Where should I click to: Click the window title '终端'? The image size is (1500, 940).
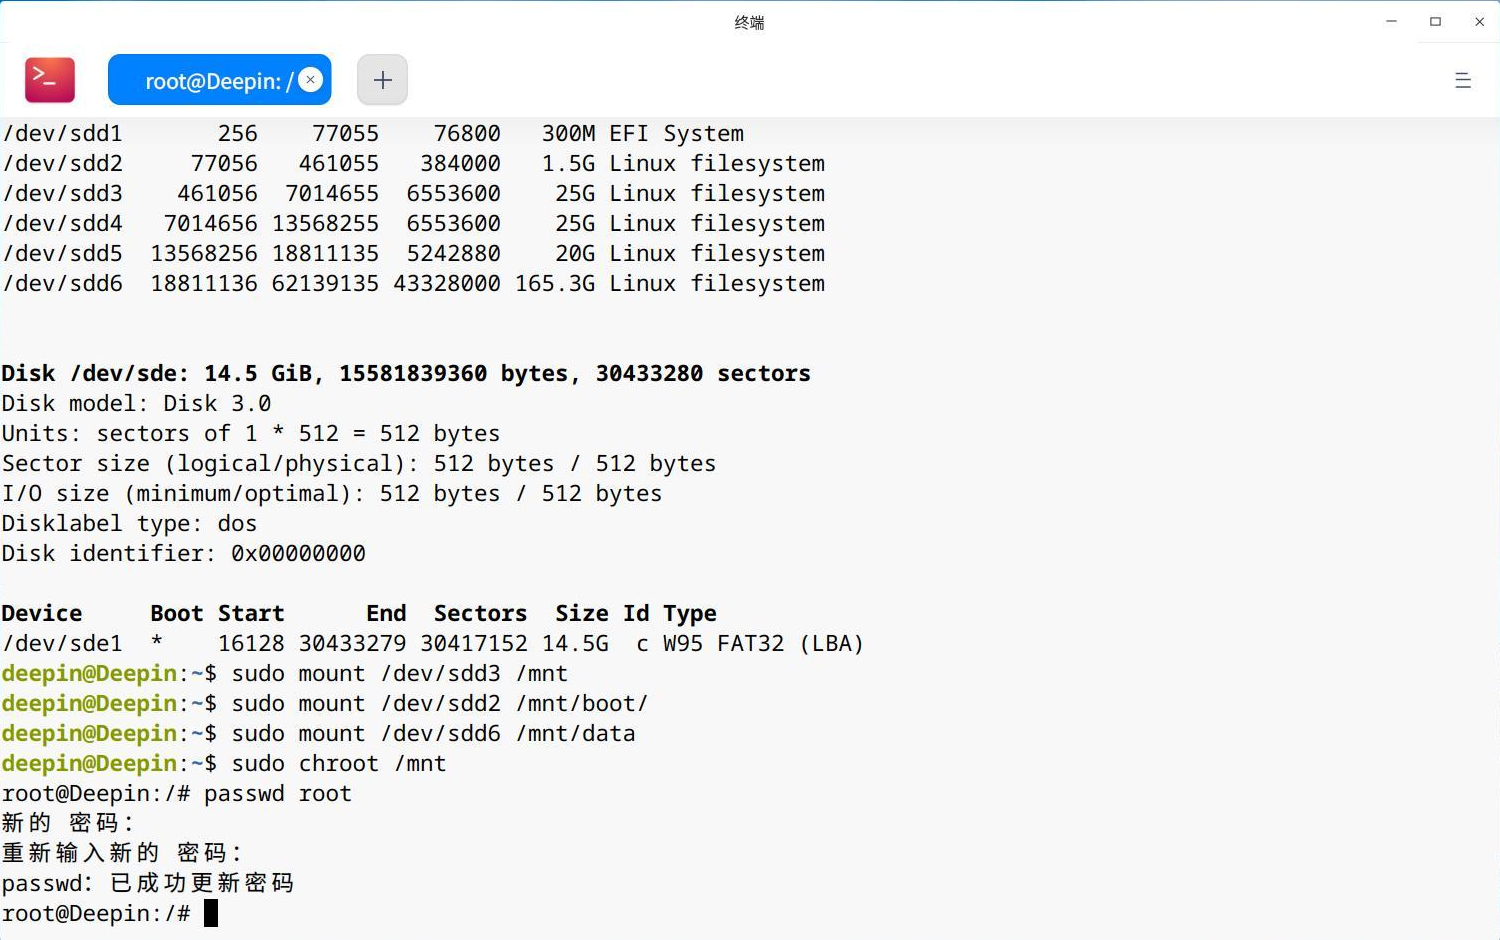pyautogui.click(x=749, y=22)
